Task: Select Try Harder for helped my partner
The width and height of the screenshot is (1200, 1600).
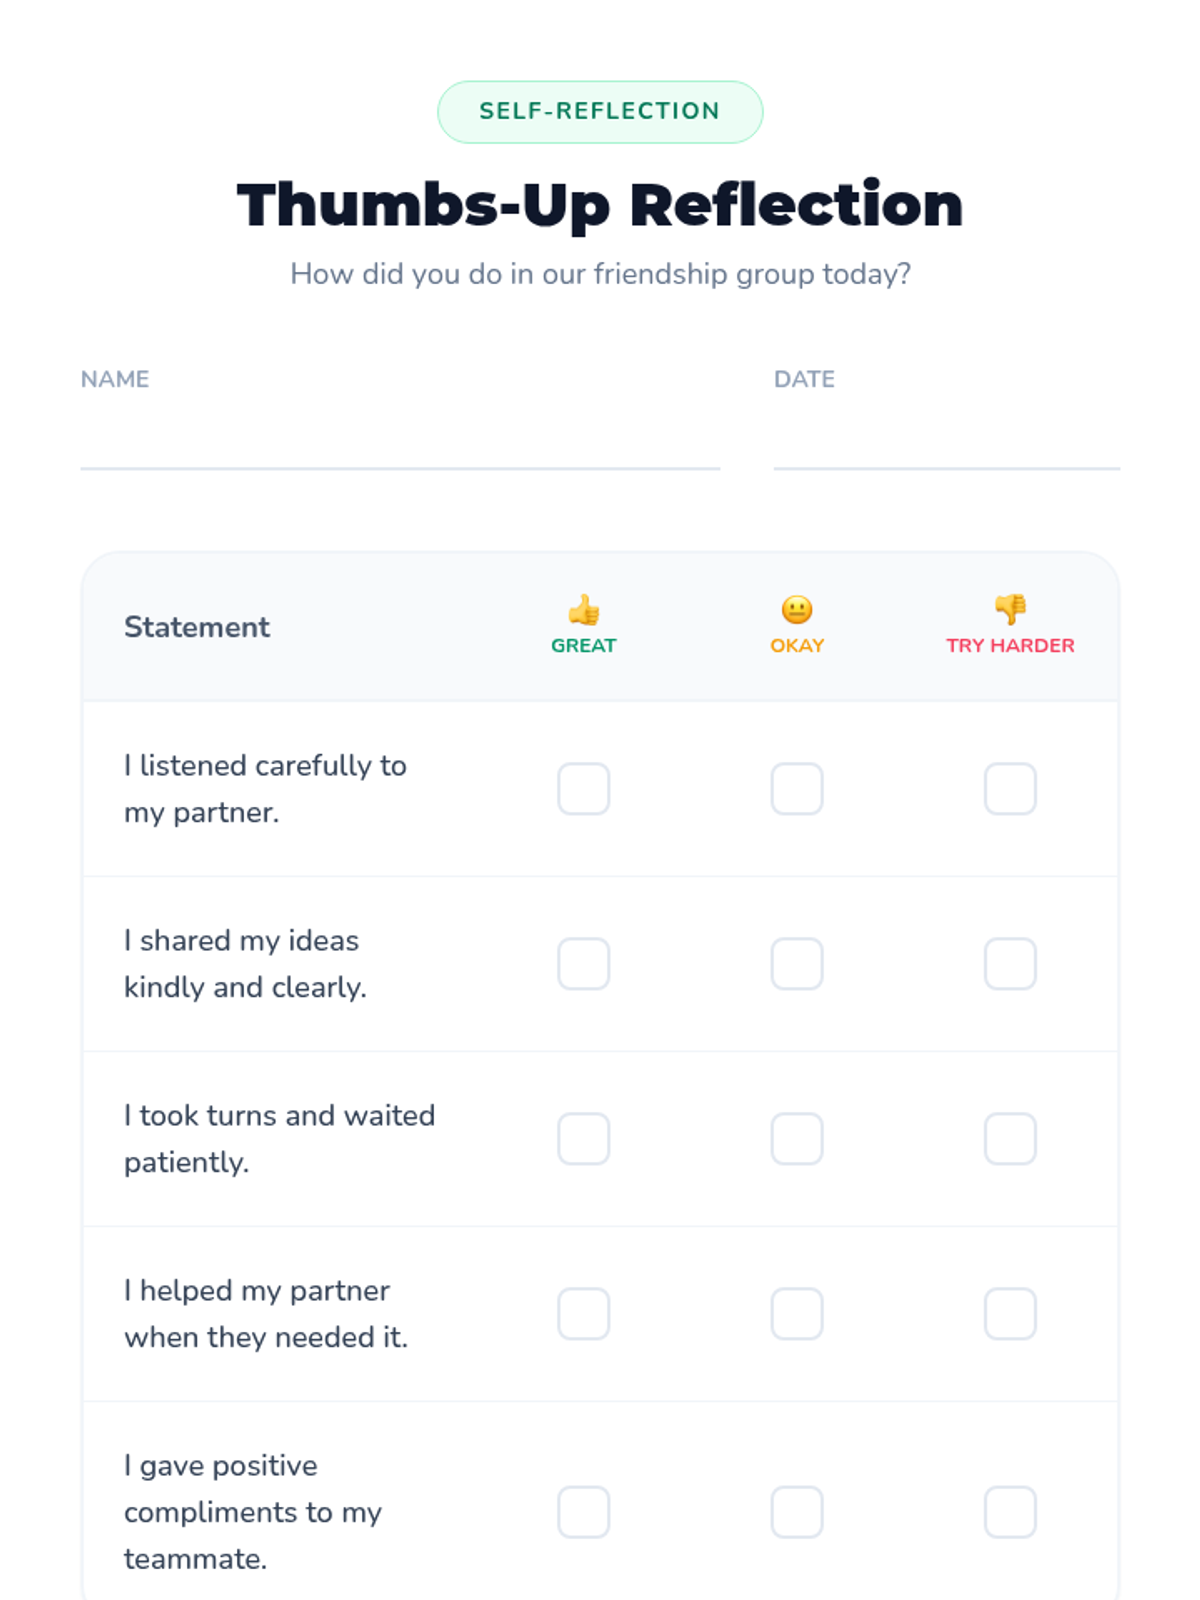Action: (x=1010, y=1314)
